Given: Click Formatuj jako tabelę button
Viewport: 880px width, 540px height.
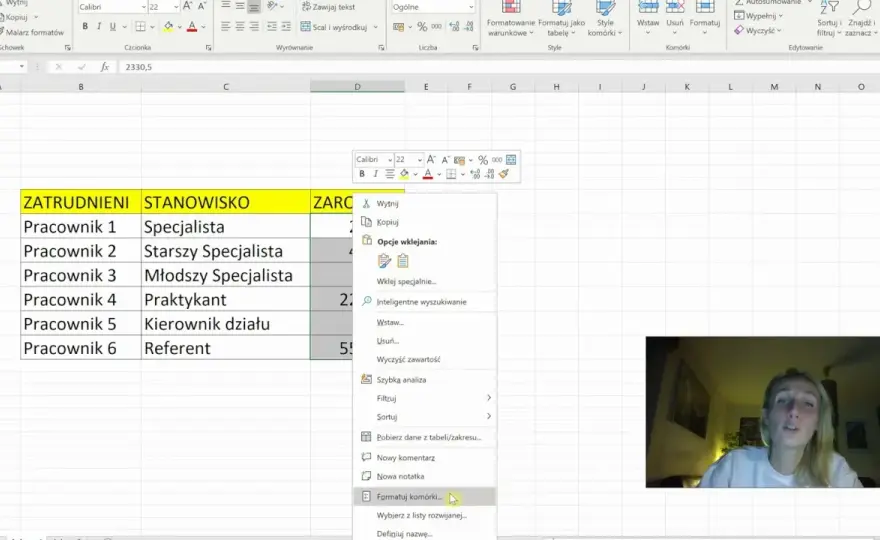Looking at the screenshot, I should (x=561, y=18).
